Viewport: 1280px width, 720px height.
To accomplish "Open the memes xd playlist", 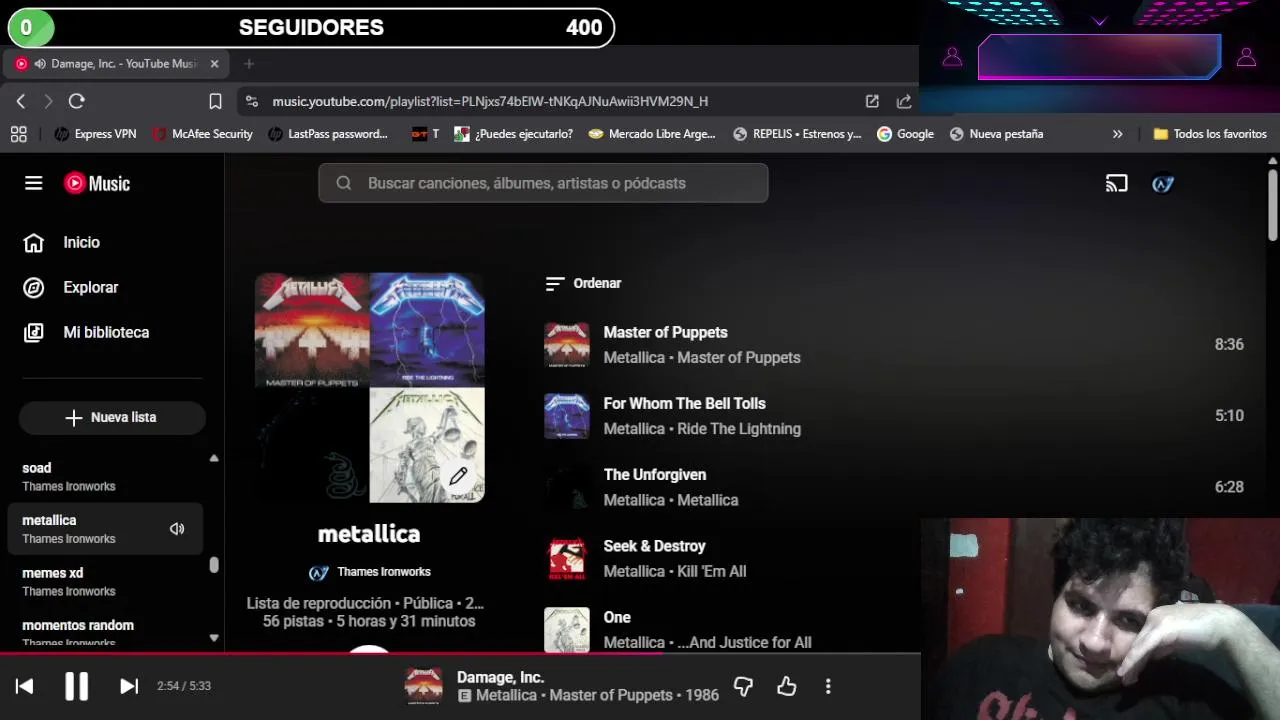I will pos(105,582).
